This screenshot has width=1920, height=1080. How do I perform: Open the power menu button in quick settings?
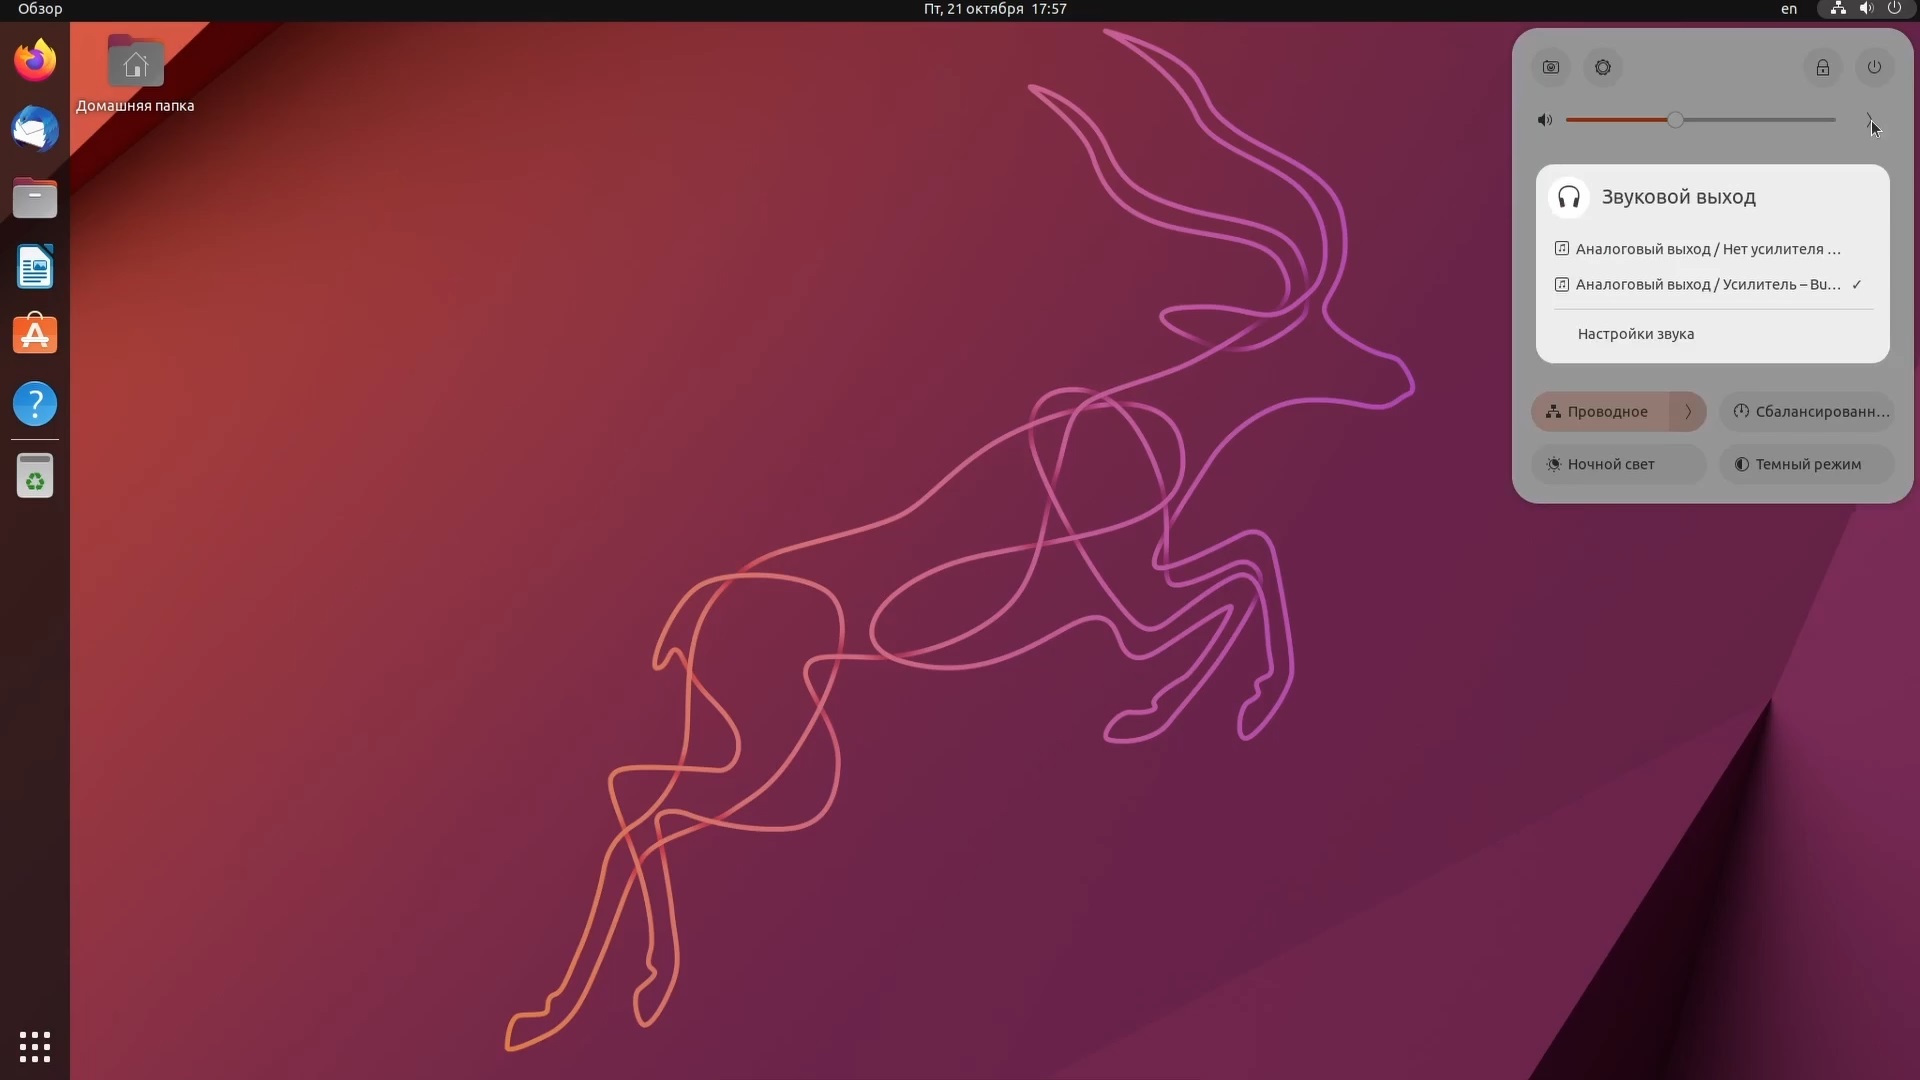click(x=1875, y=67)
